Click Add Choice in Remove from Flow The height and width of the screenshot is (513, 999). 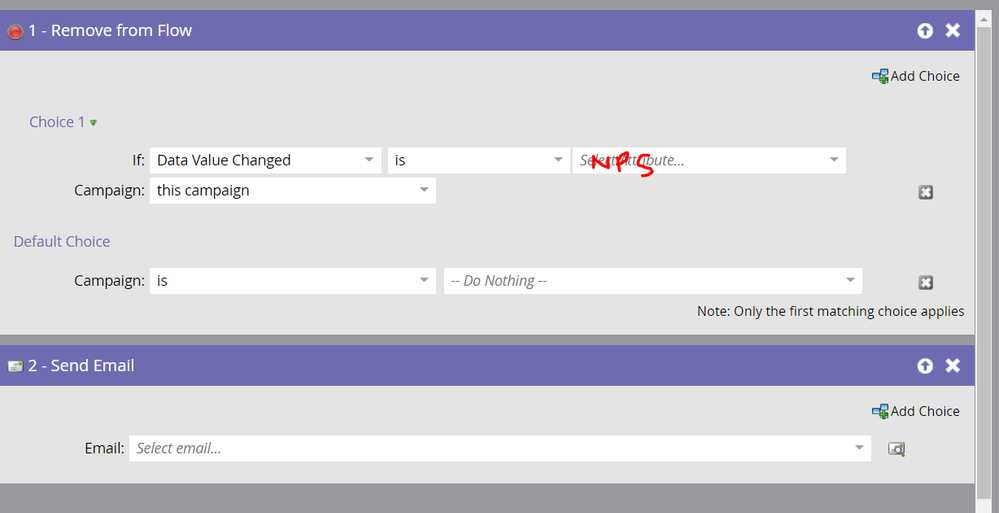916,76
